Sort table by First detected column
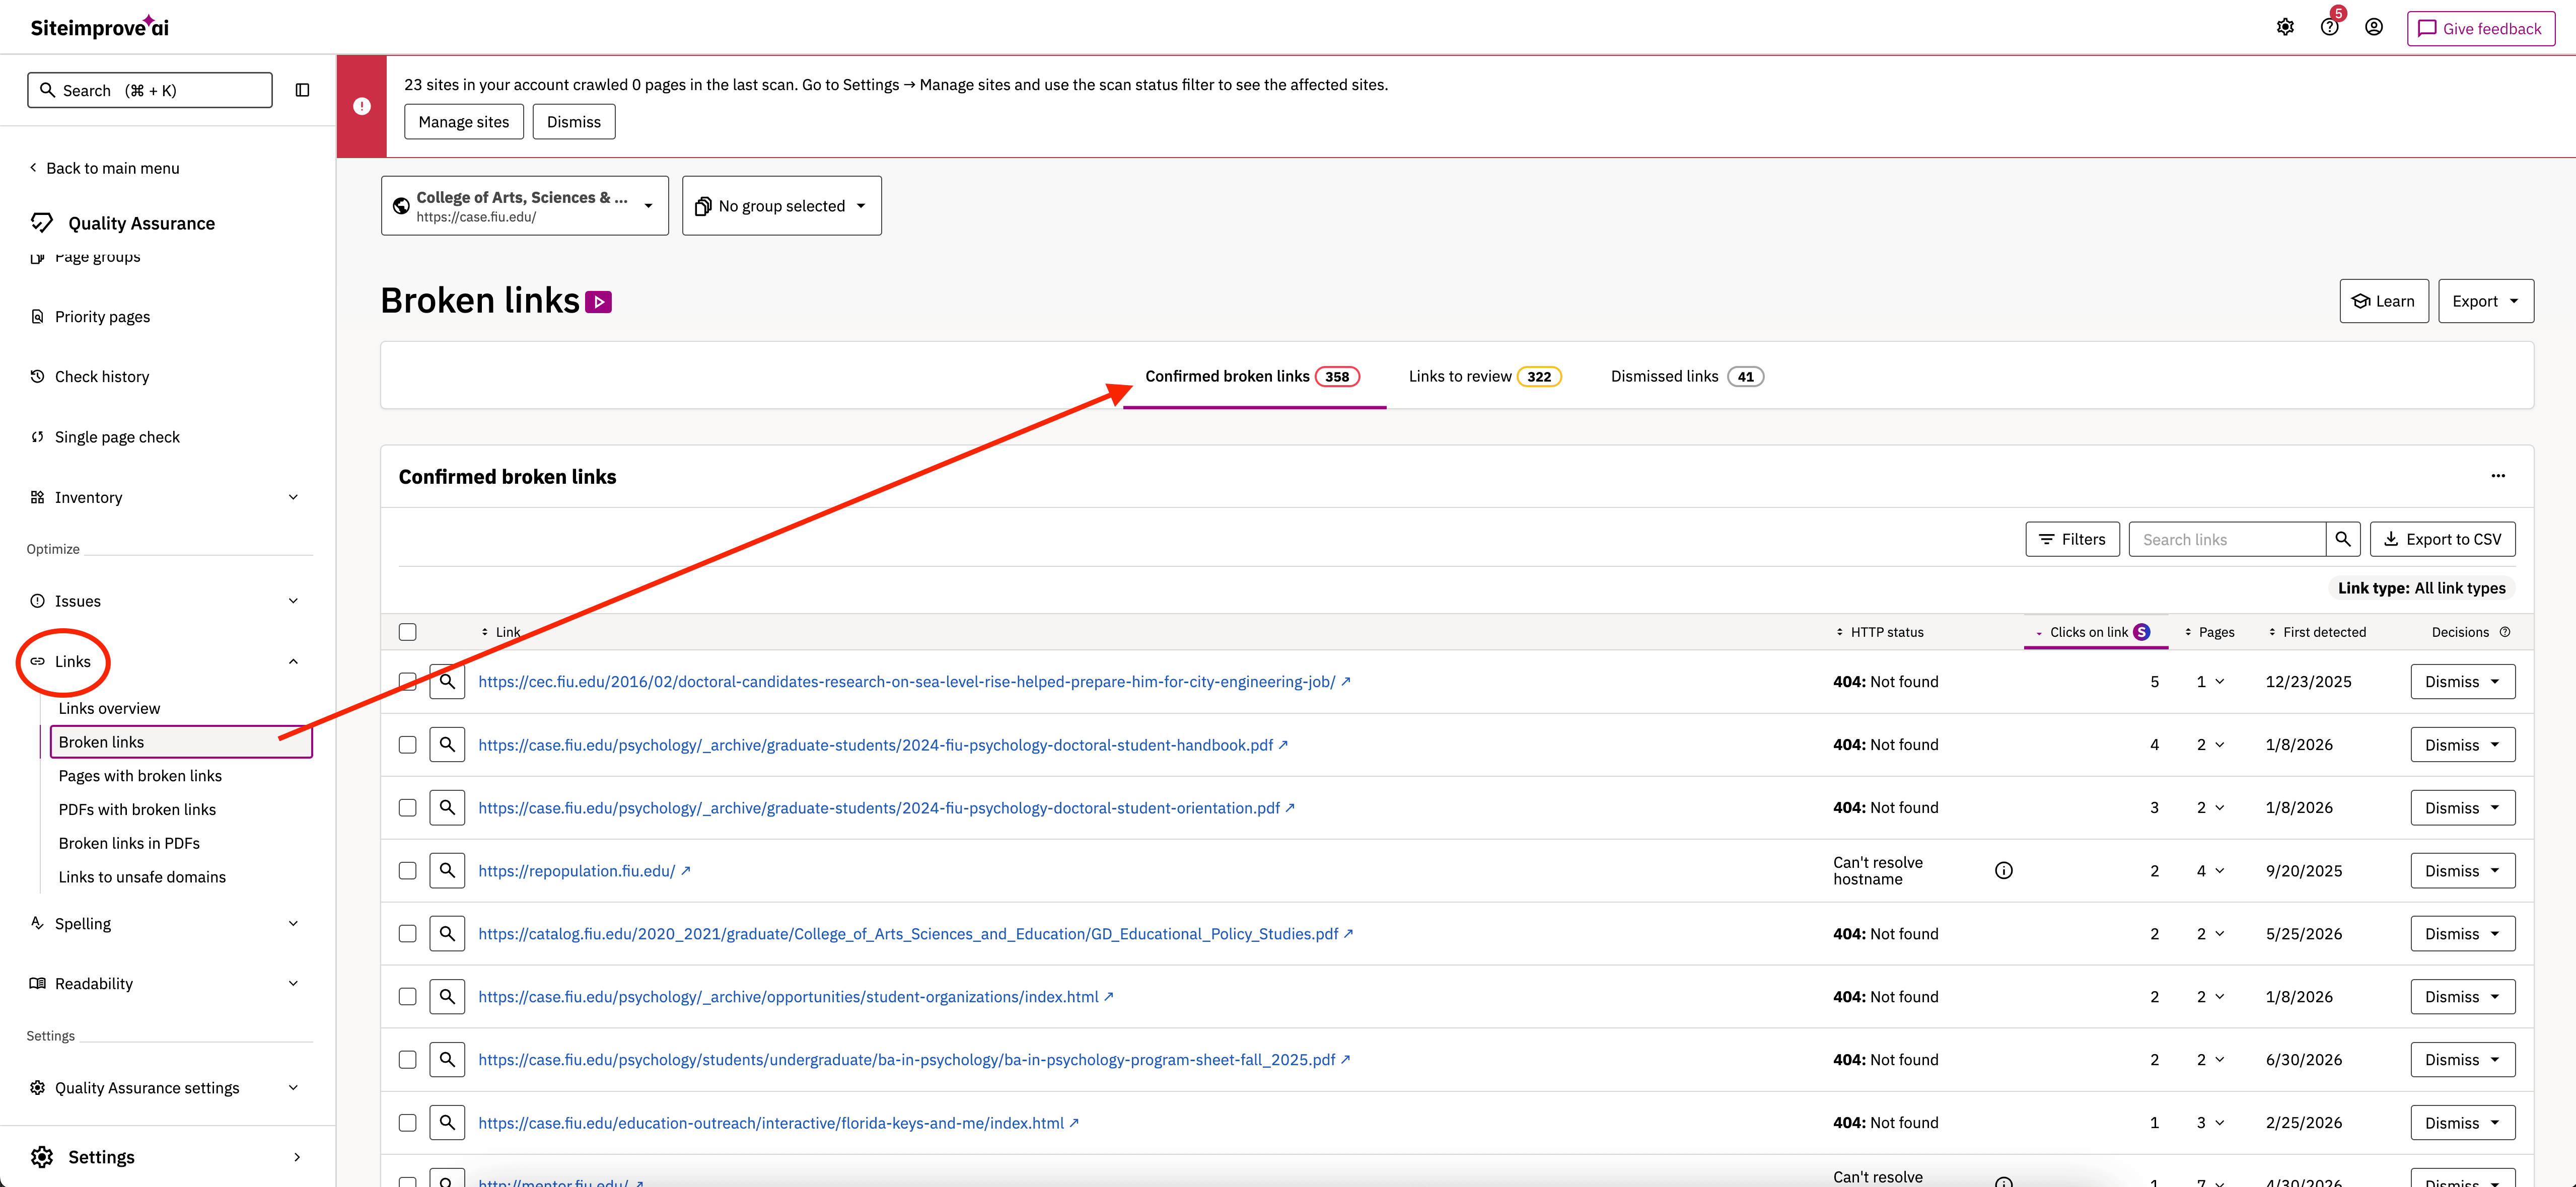The width and height of the screenshot is (2576, 1187). pos(2317,632)
